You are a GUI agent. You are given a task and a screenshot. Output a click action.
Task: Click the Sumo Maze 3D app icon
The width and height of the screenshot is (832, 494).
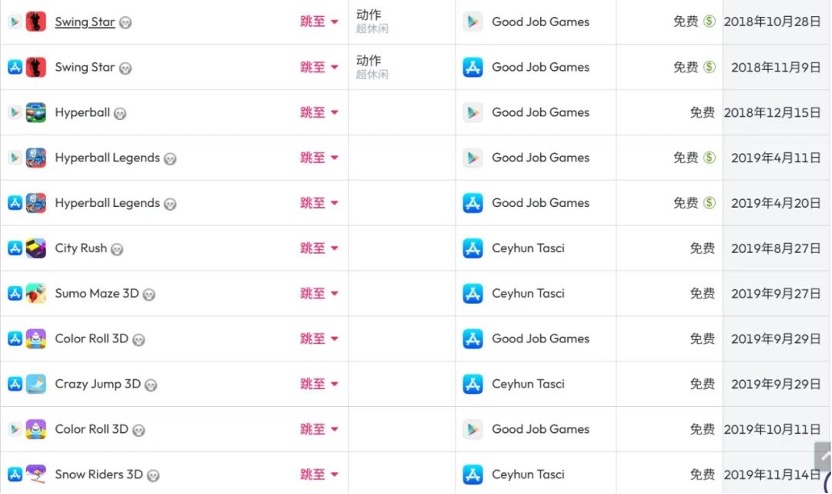coord(36,294)
